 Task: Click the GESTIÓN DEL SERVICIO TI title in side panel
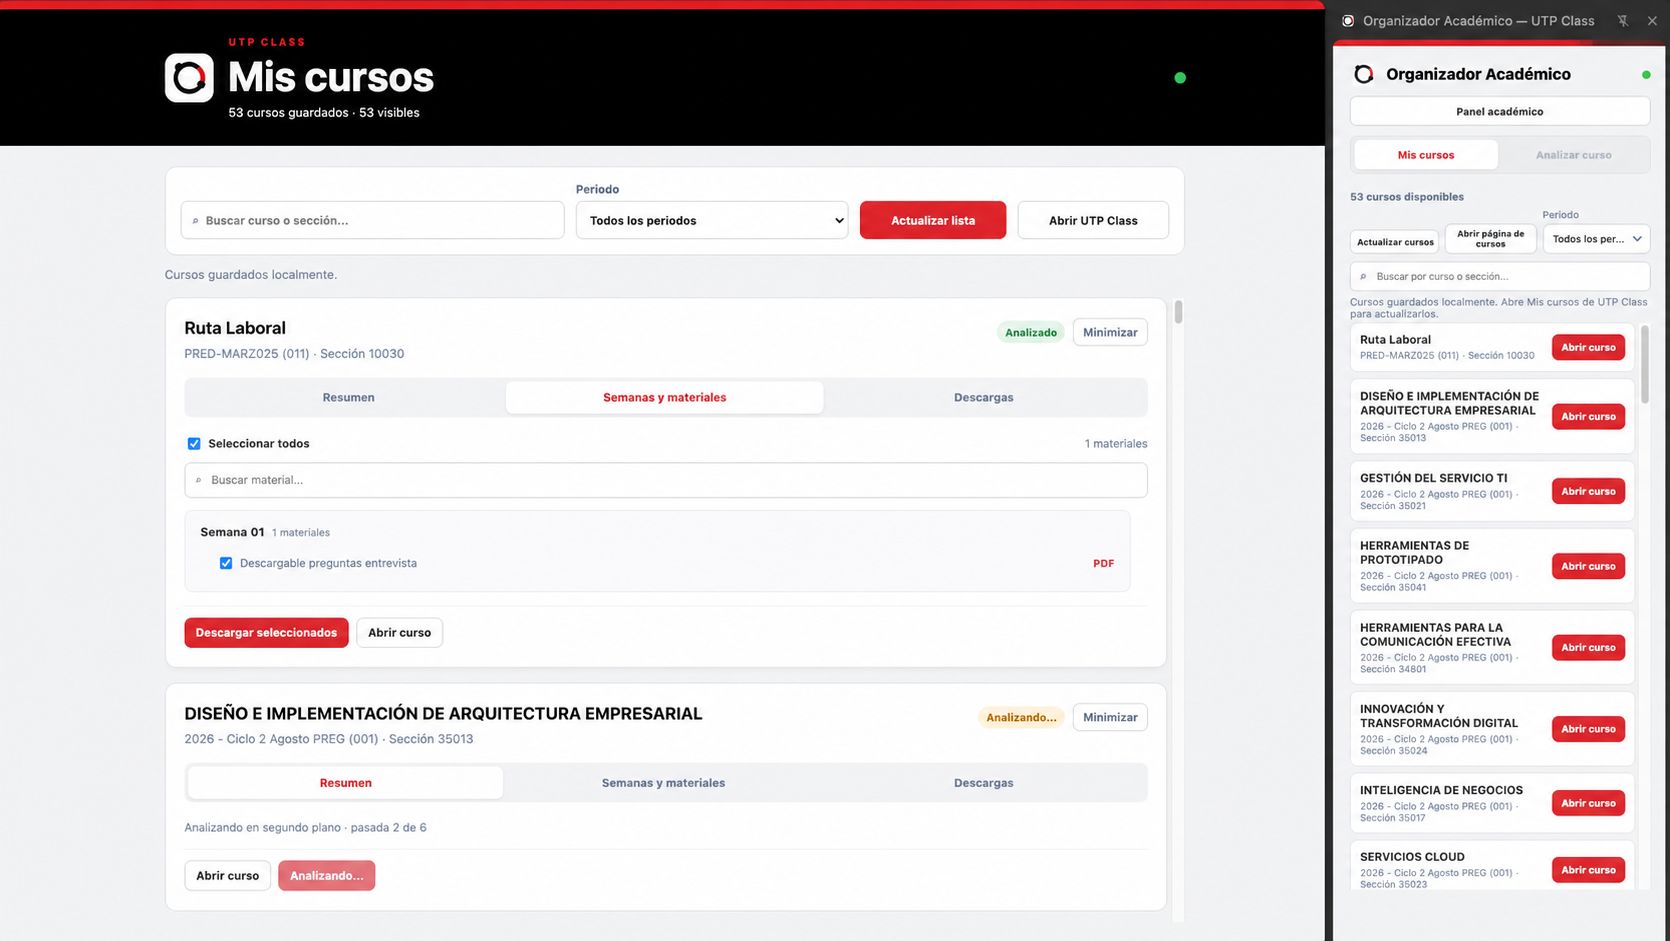[1433, 478]
